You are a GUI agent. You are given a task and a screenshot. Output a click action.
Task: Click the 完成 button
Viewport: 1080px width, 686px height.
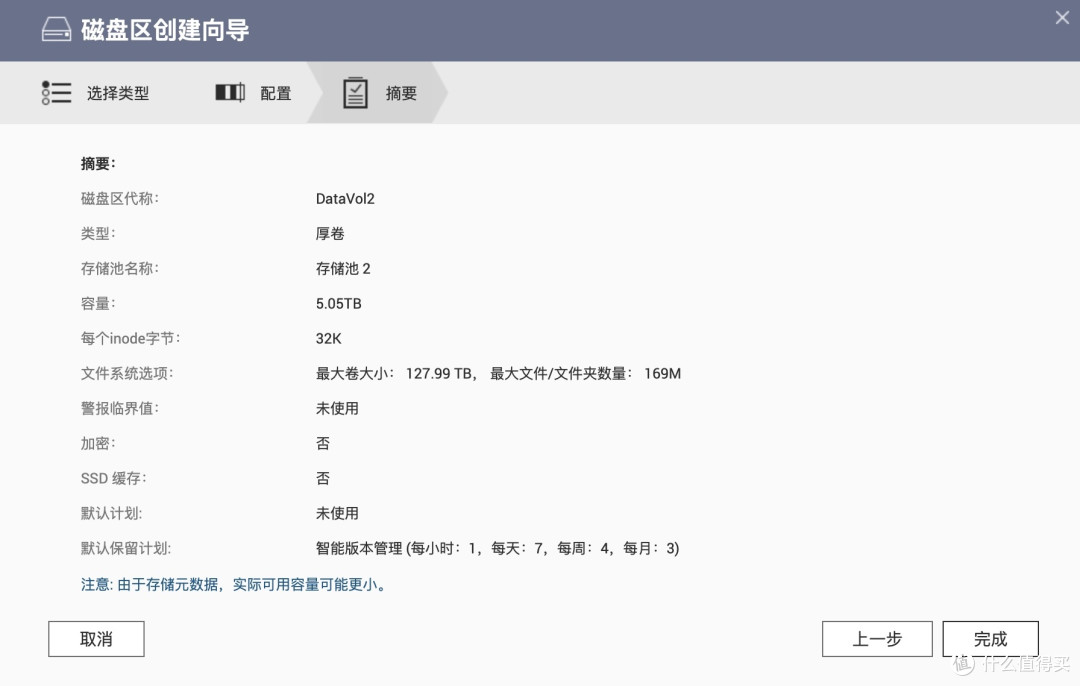coord(990,638)
